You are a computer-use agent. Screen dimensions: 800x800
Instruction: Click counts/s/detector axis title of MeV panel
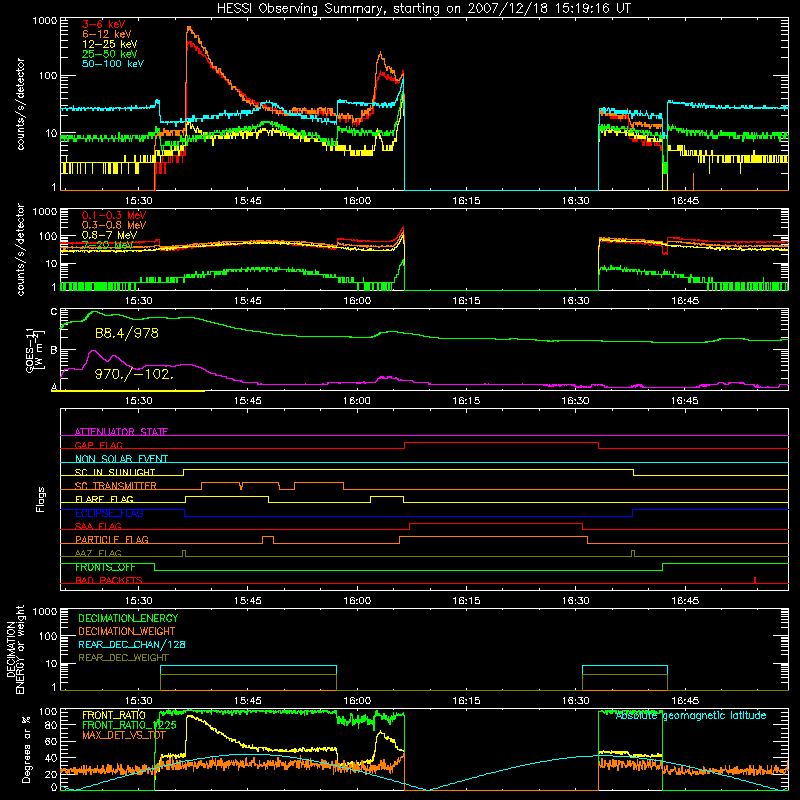pyautogui.click(x=20, y=250)
